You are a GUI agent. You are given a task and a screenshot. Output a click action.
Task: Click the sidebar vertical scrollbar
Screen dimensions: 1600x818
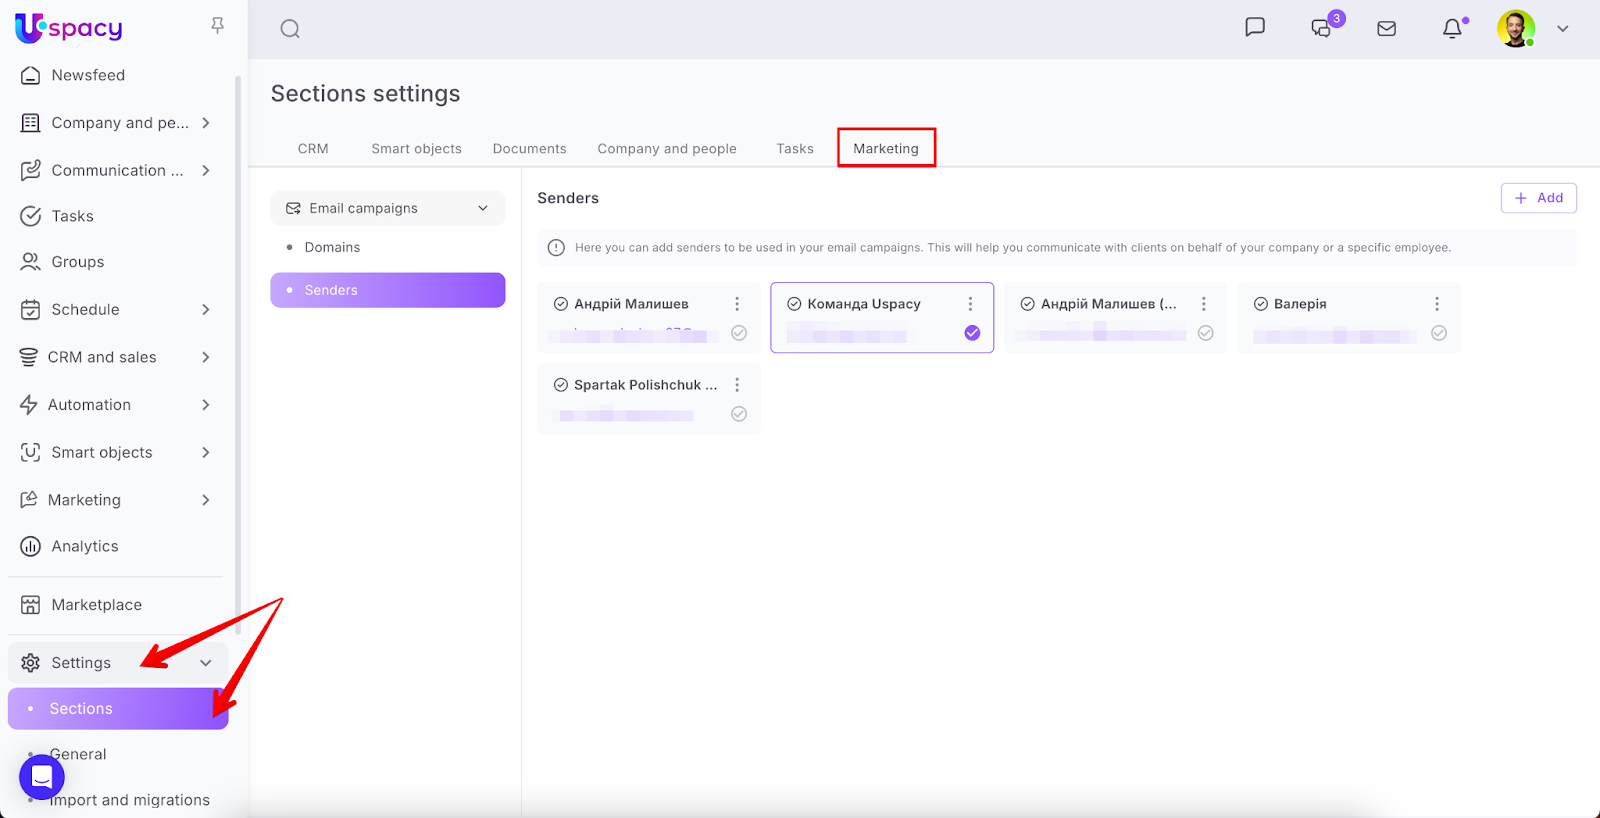click(238, 350)
